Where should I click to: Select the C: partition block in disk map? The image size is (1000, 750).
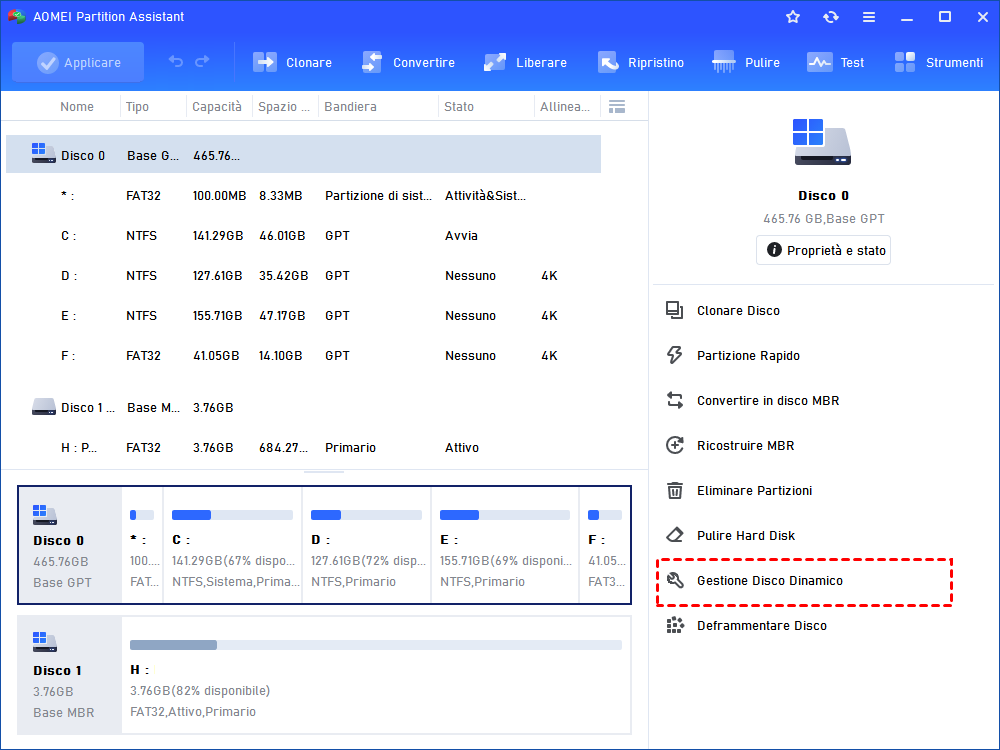pyautogui.click(x=233, y=545)
